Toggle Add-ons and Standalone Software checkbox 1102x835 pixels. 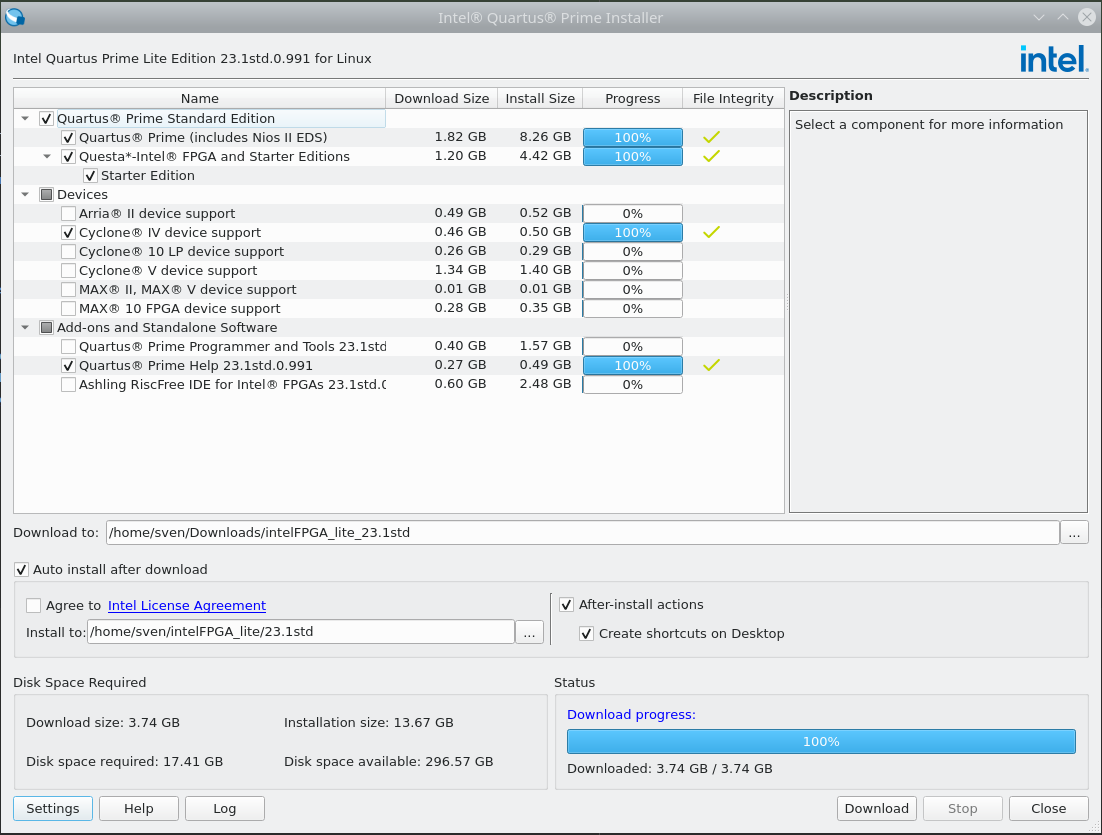coord(46,328)
